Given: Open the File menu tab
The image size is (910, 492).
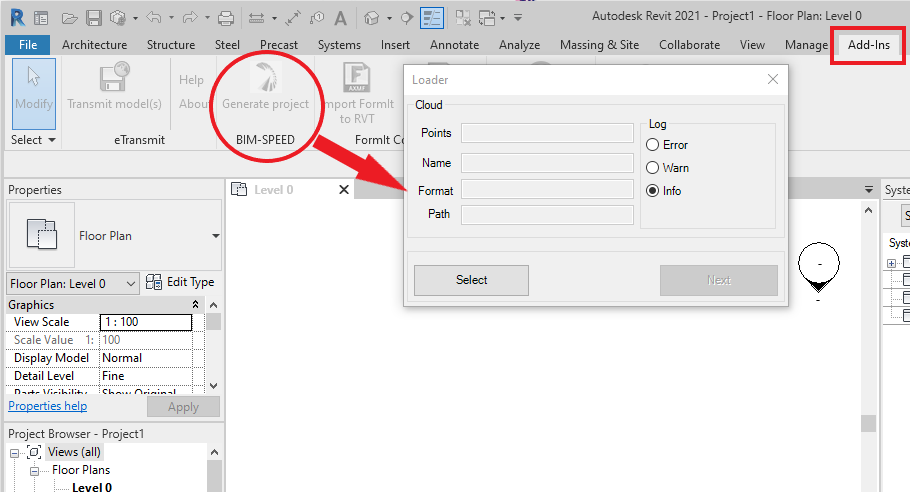Looking at the screenshot, I should click(x=28, y=45).
